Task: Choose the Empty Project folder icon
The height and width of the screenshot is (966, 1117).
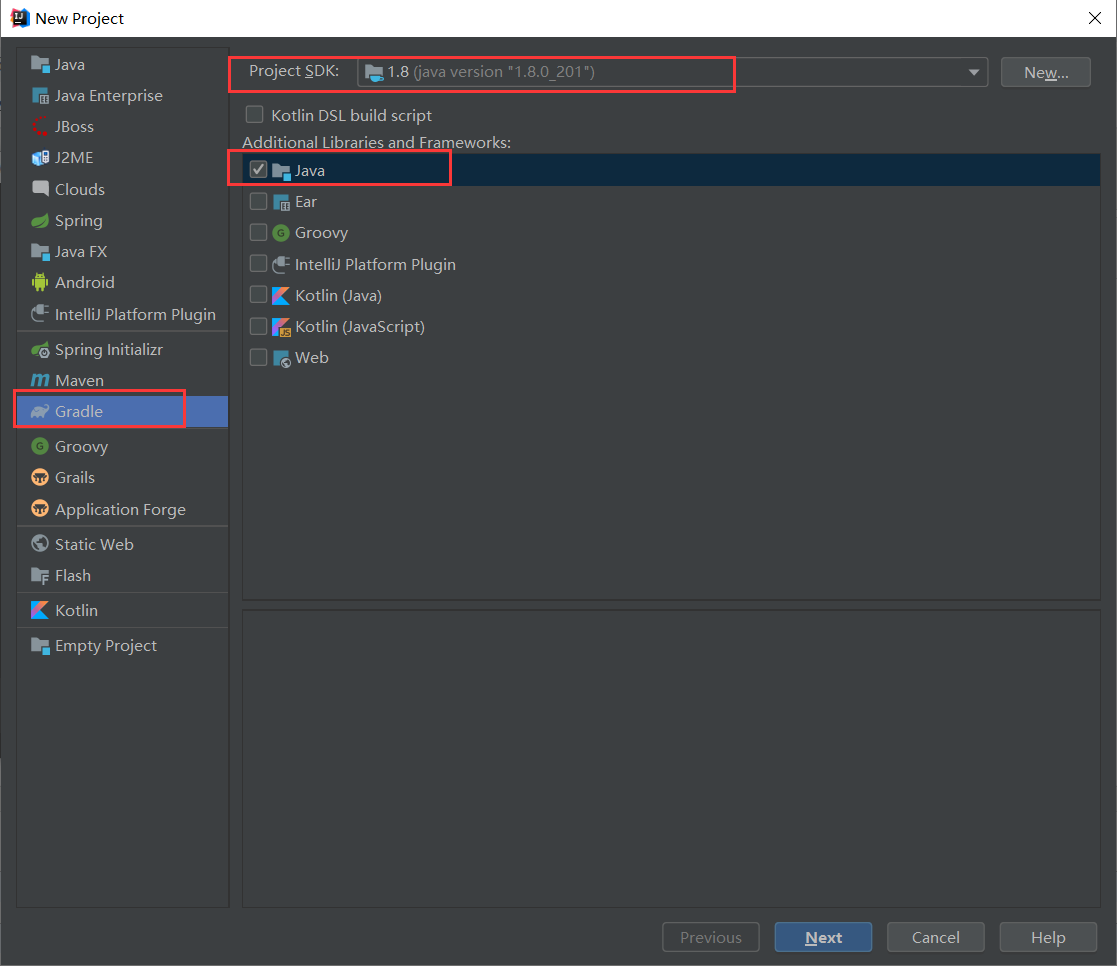Action: pyautogui.click(x=40, y=645)
